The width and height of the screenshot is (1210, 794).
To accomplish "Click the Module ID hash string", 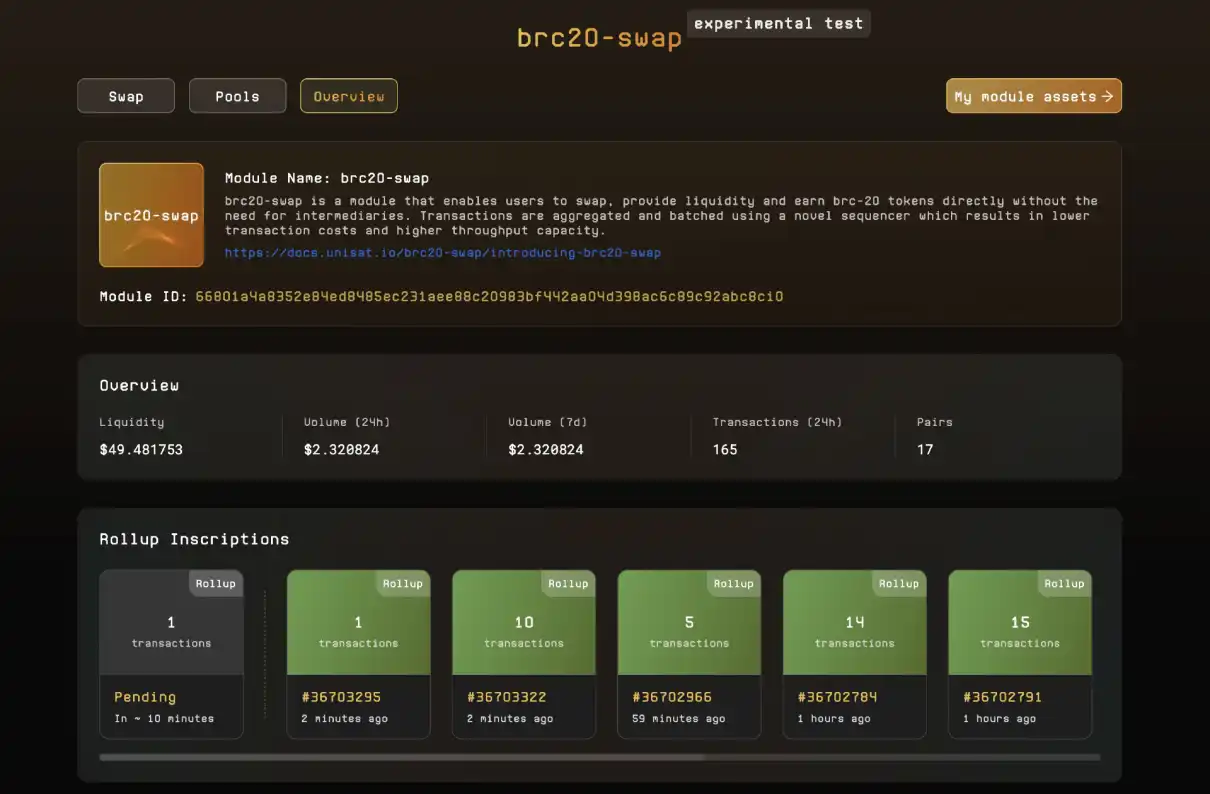I will tap(489, 296).
